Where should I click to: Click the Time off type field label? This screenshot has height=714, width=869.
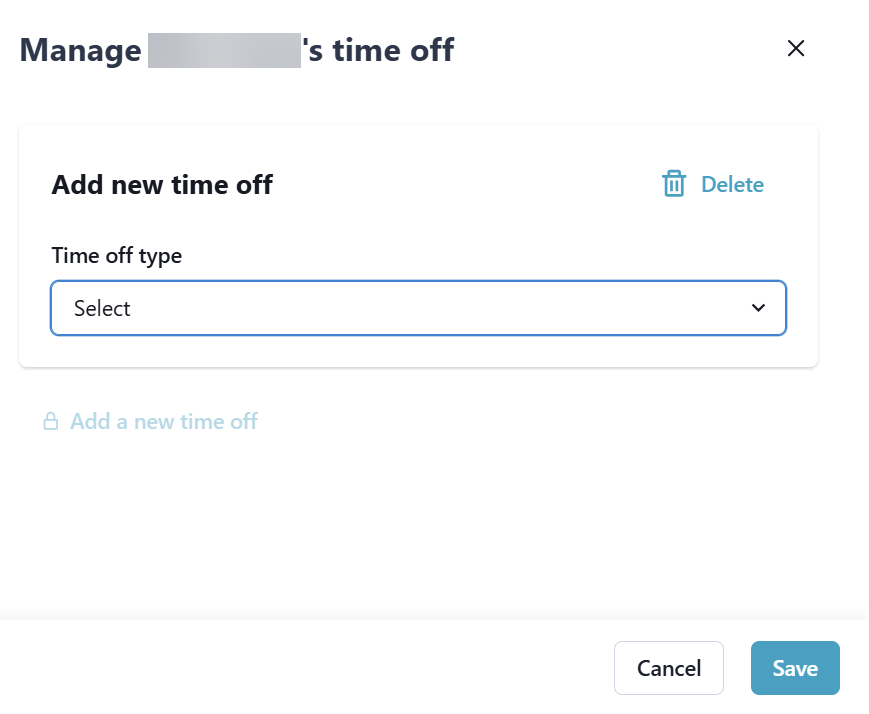pos(116,255)
